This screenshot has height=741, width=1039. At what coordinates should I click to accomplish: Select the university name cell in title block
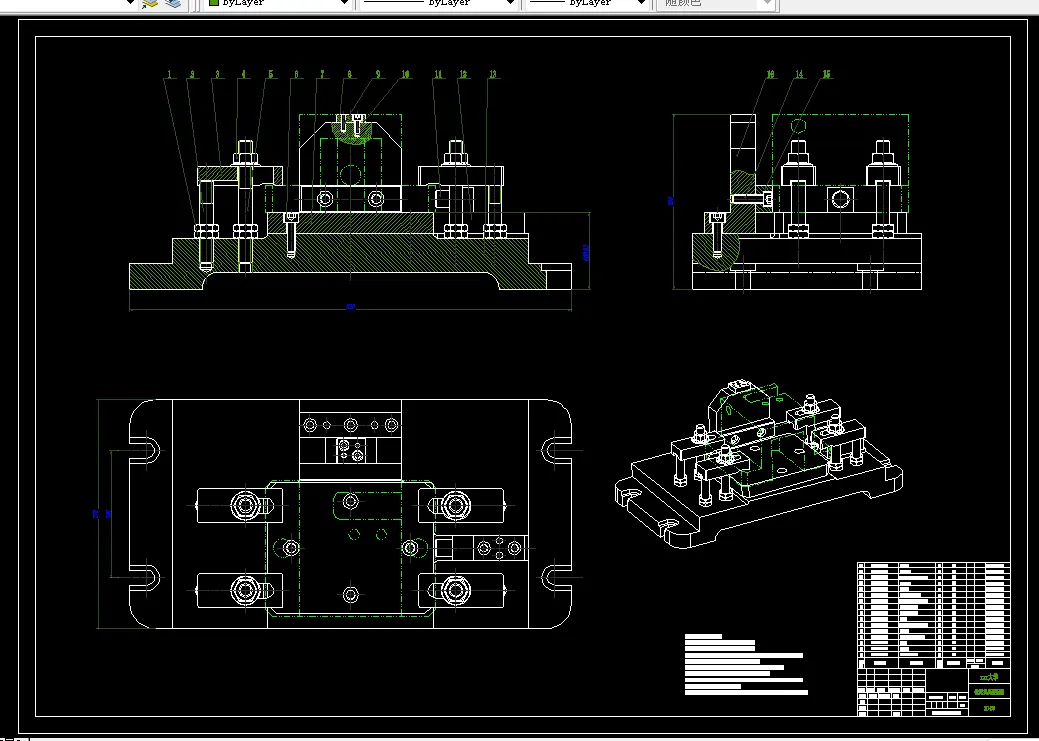pos(988,678)
